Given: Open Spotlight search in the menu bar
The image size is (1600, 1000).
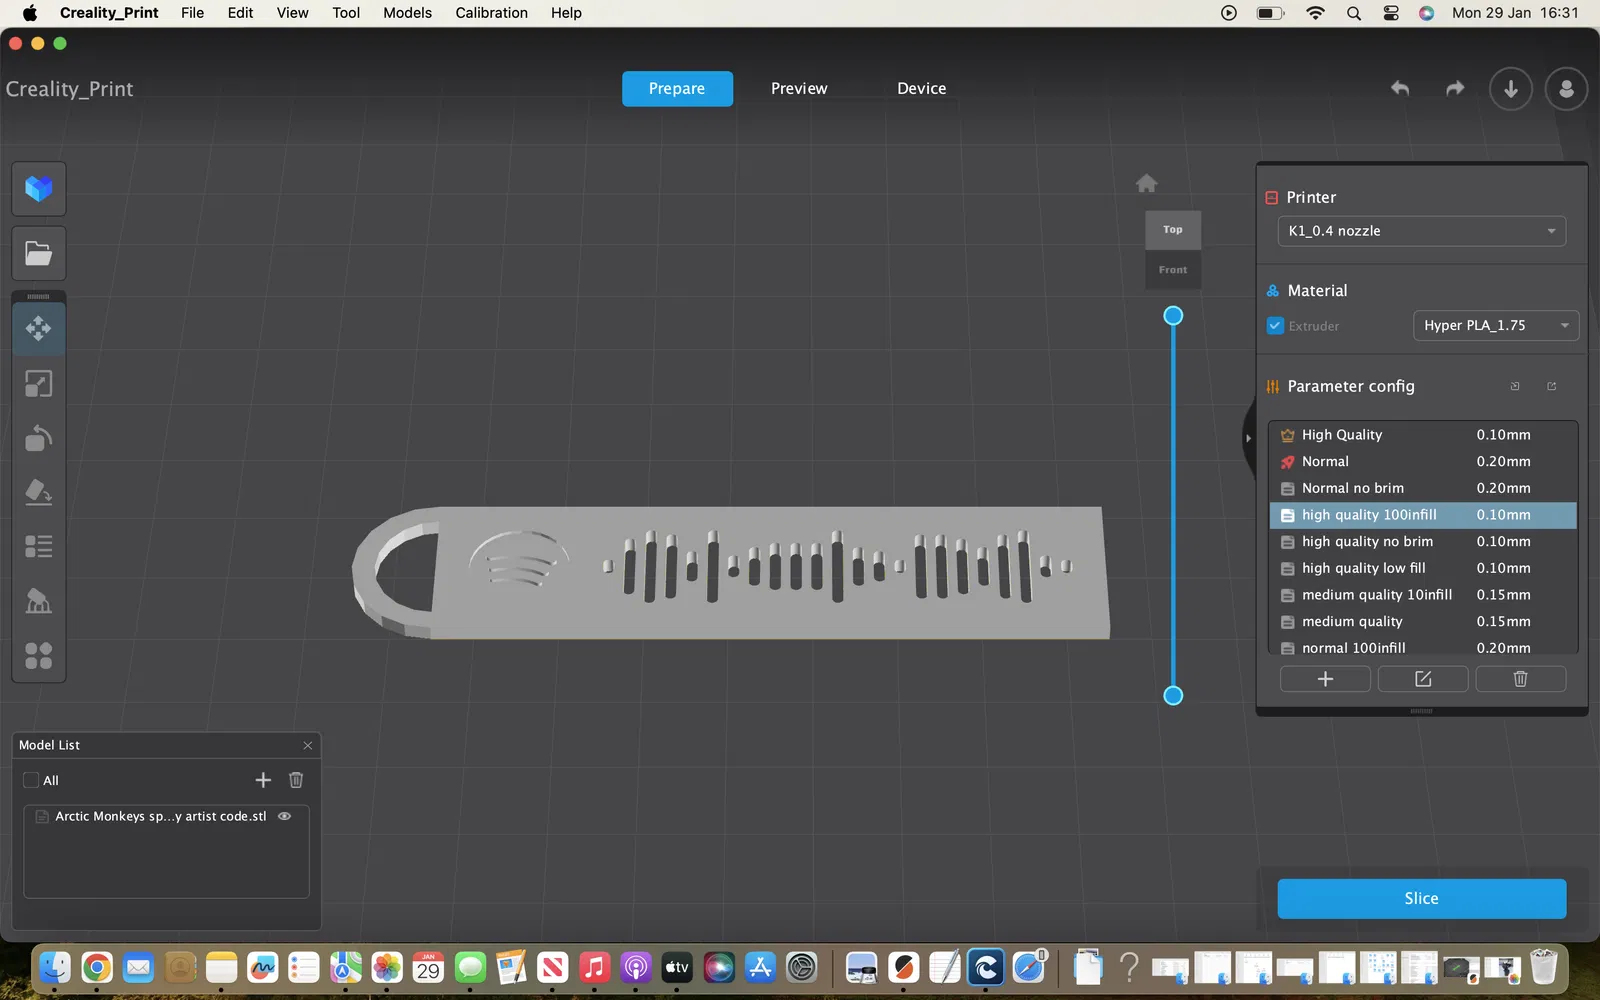Looking at the screenshot, I should click(1354, 13).
